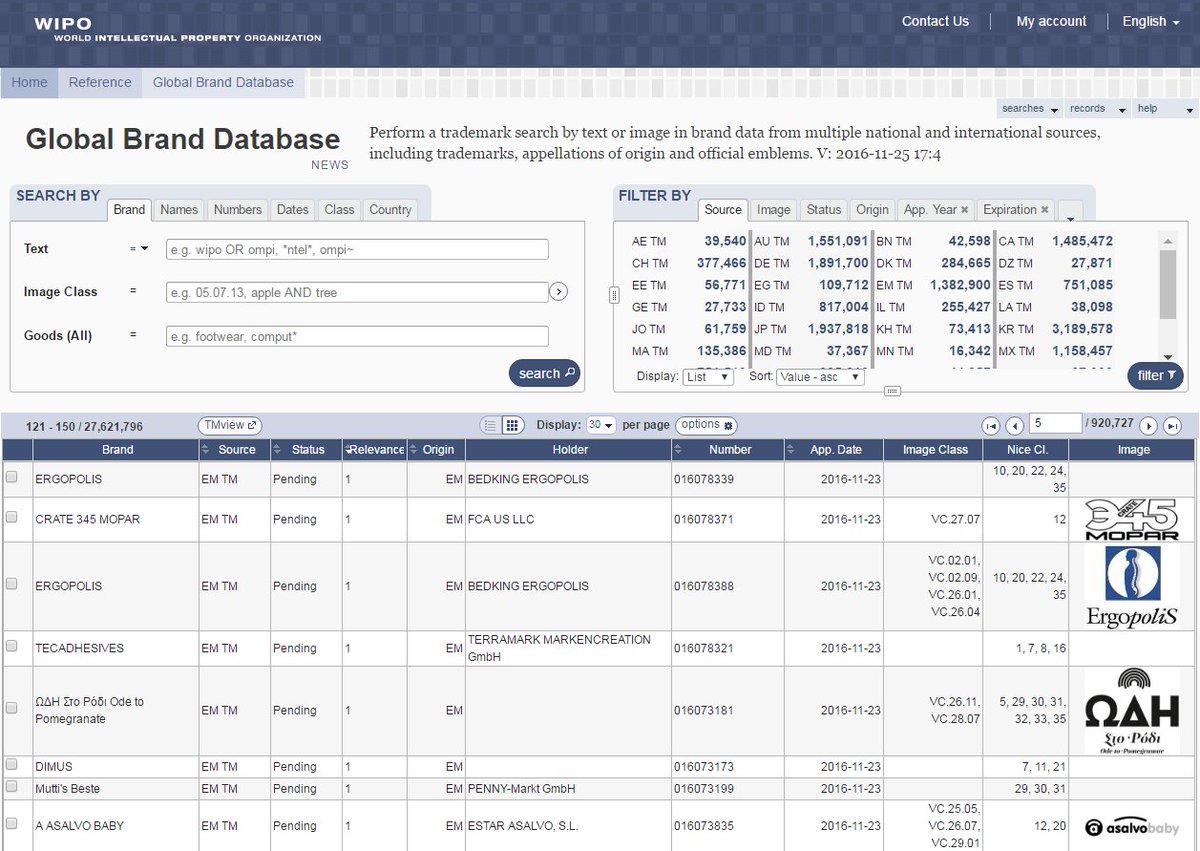1200x851 pixels.
Task: Open the image class picker arrow
Action: pyautogui.click(x=559, y=292)
